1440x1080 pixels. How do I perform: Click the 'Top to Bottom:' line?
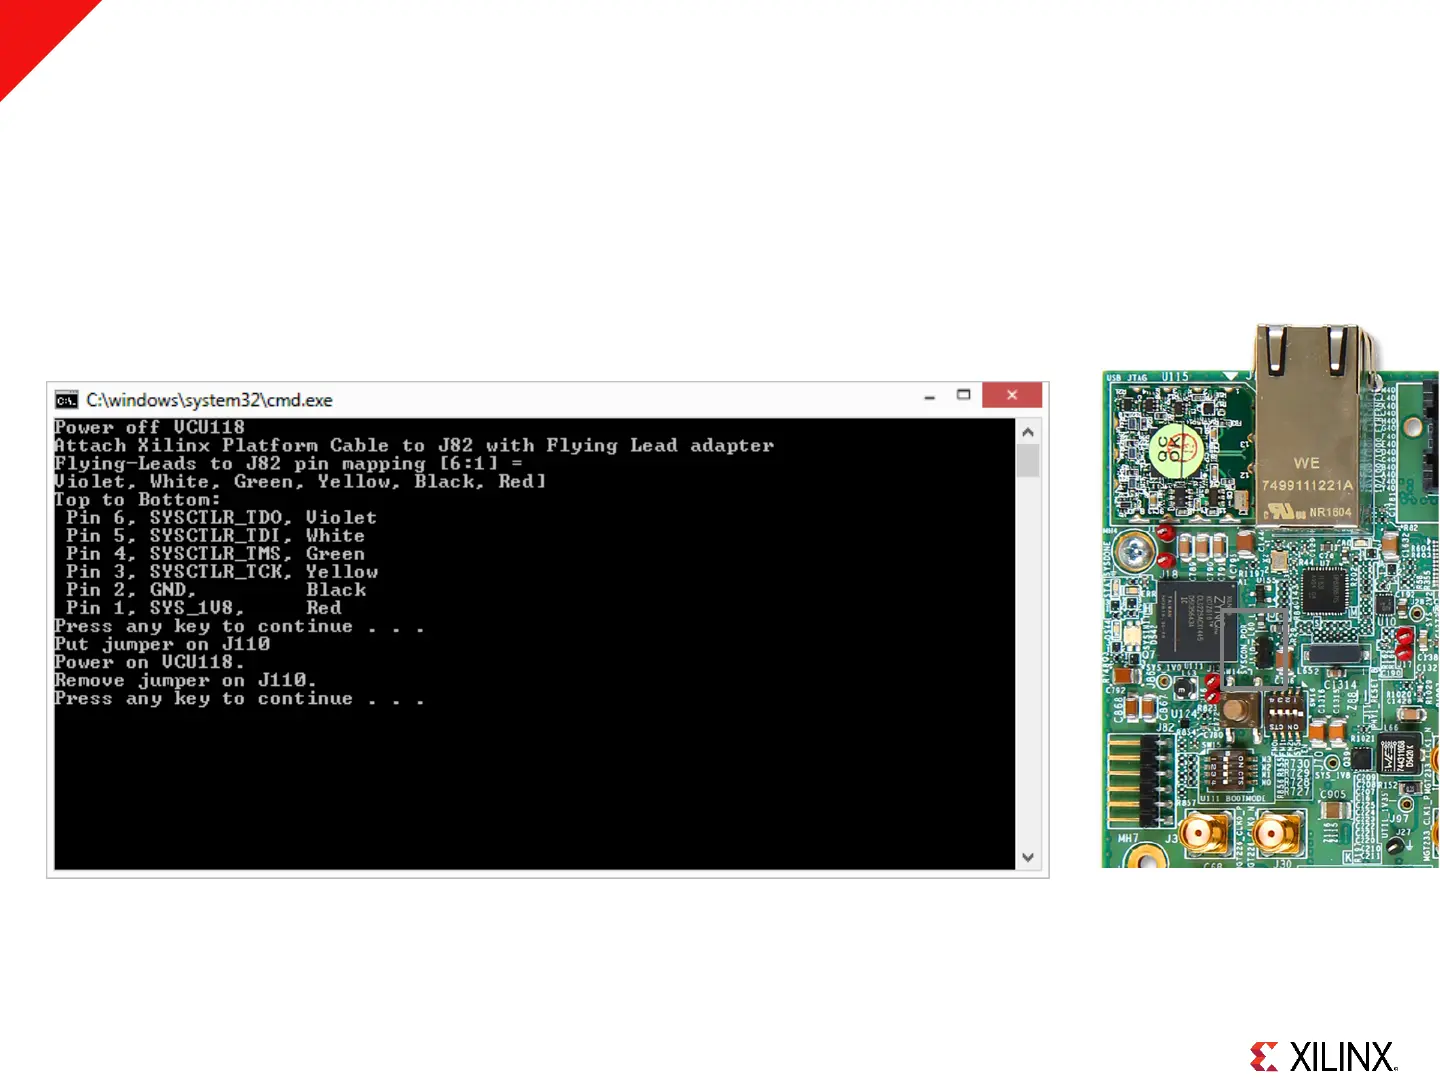click(137, 499)
